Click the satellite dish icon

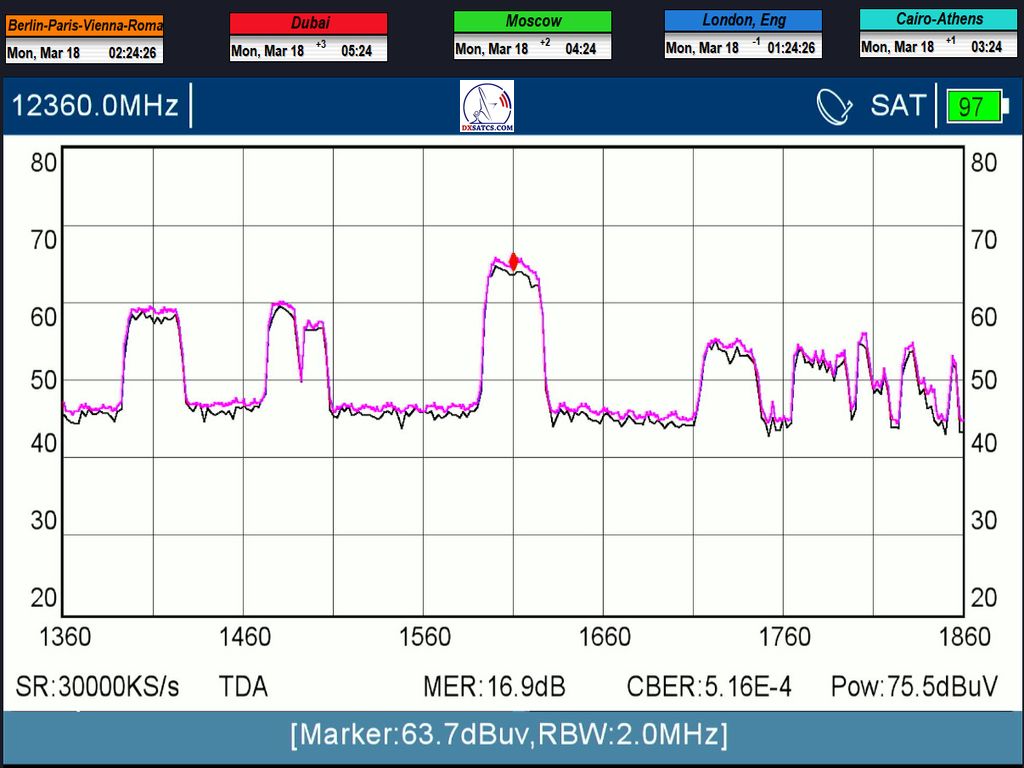[833, 106]
